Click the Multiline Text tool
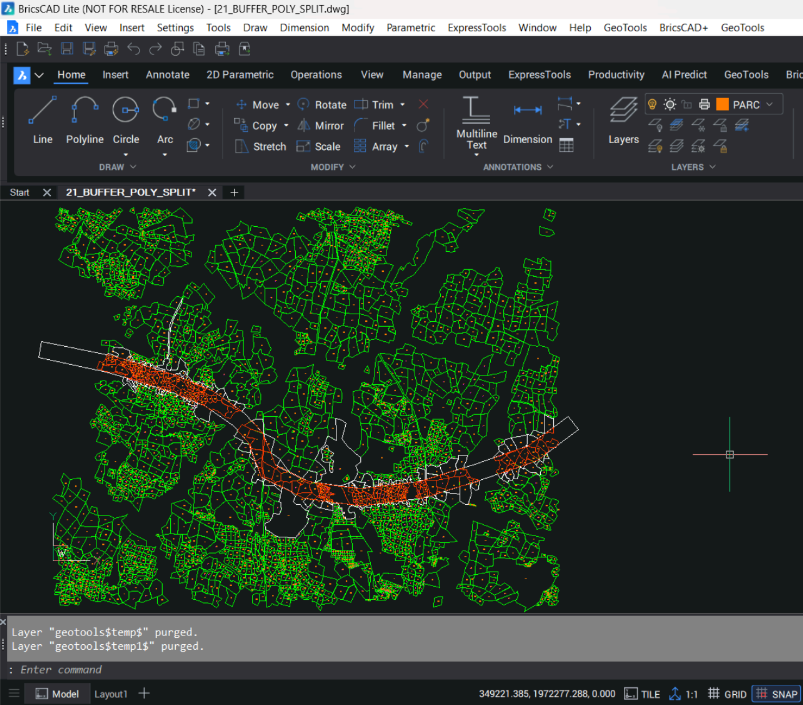The height and width of the screenshot is (705, 803). pos(476,124)
